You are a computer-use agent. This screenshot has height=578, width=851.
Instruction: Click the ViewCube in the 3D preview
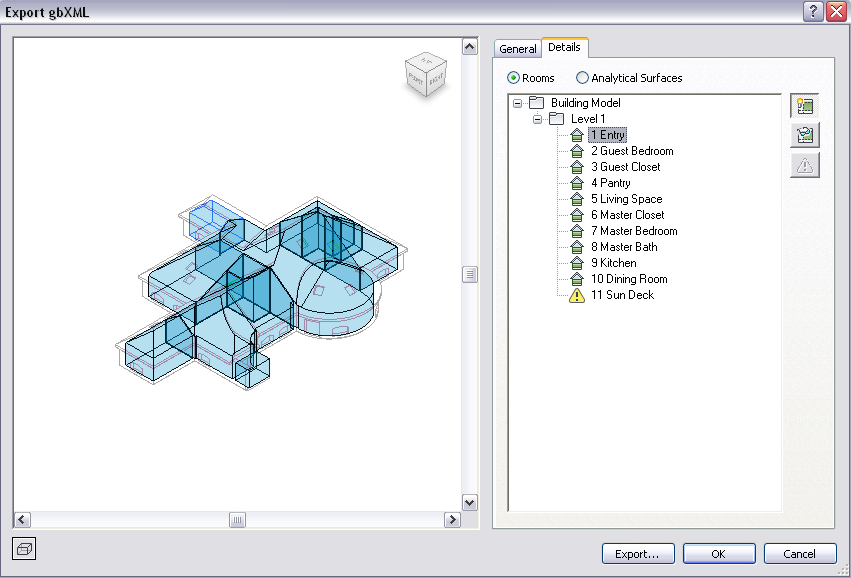[x=426, y=74]
